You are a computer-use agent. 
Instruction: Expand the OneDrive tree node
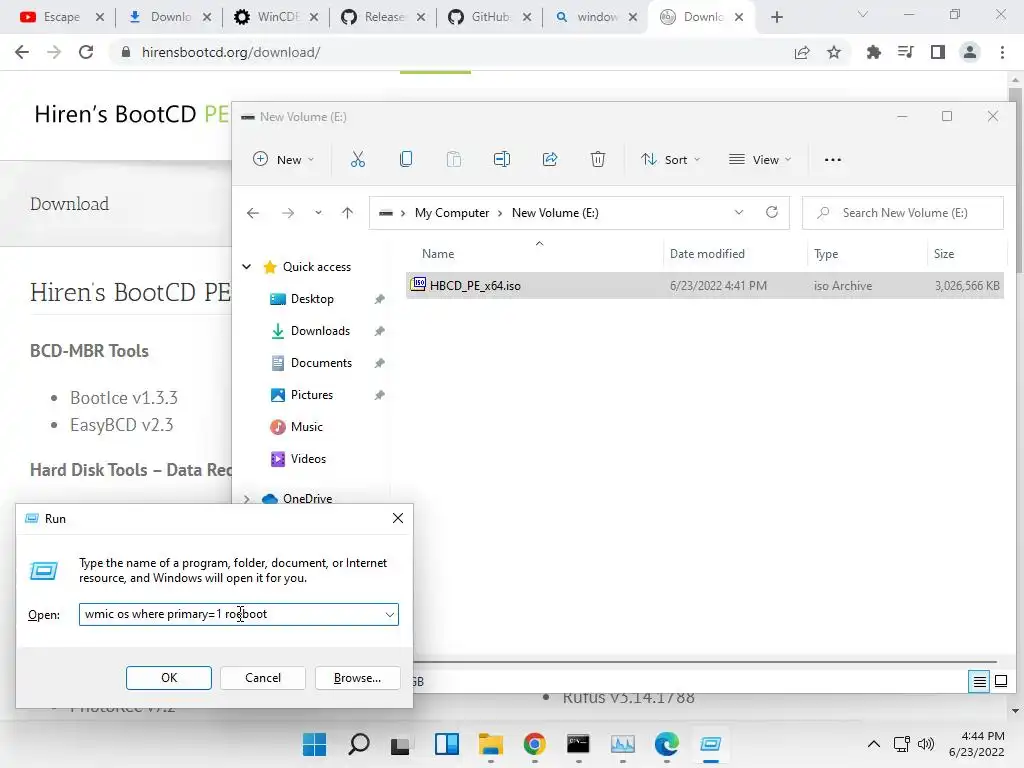coord(247,498)
